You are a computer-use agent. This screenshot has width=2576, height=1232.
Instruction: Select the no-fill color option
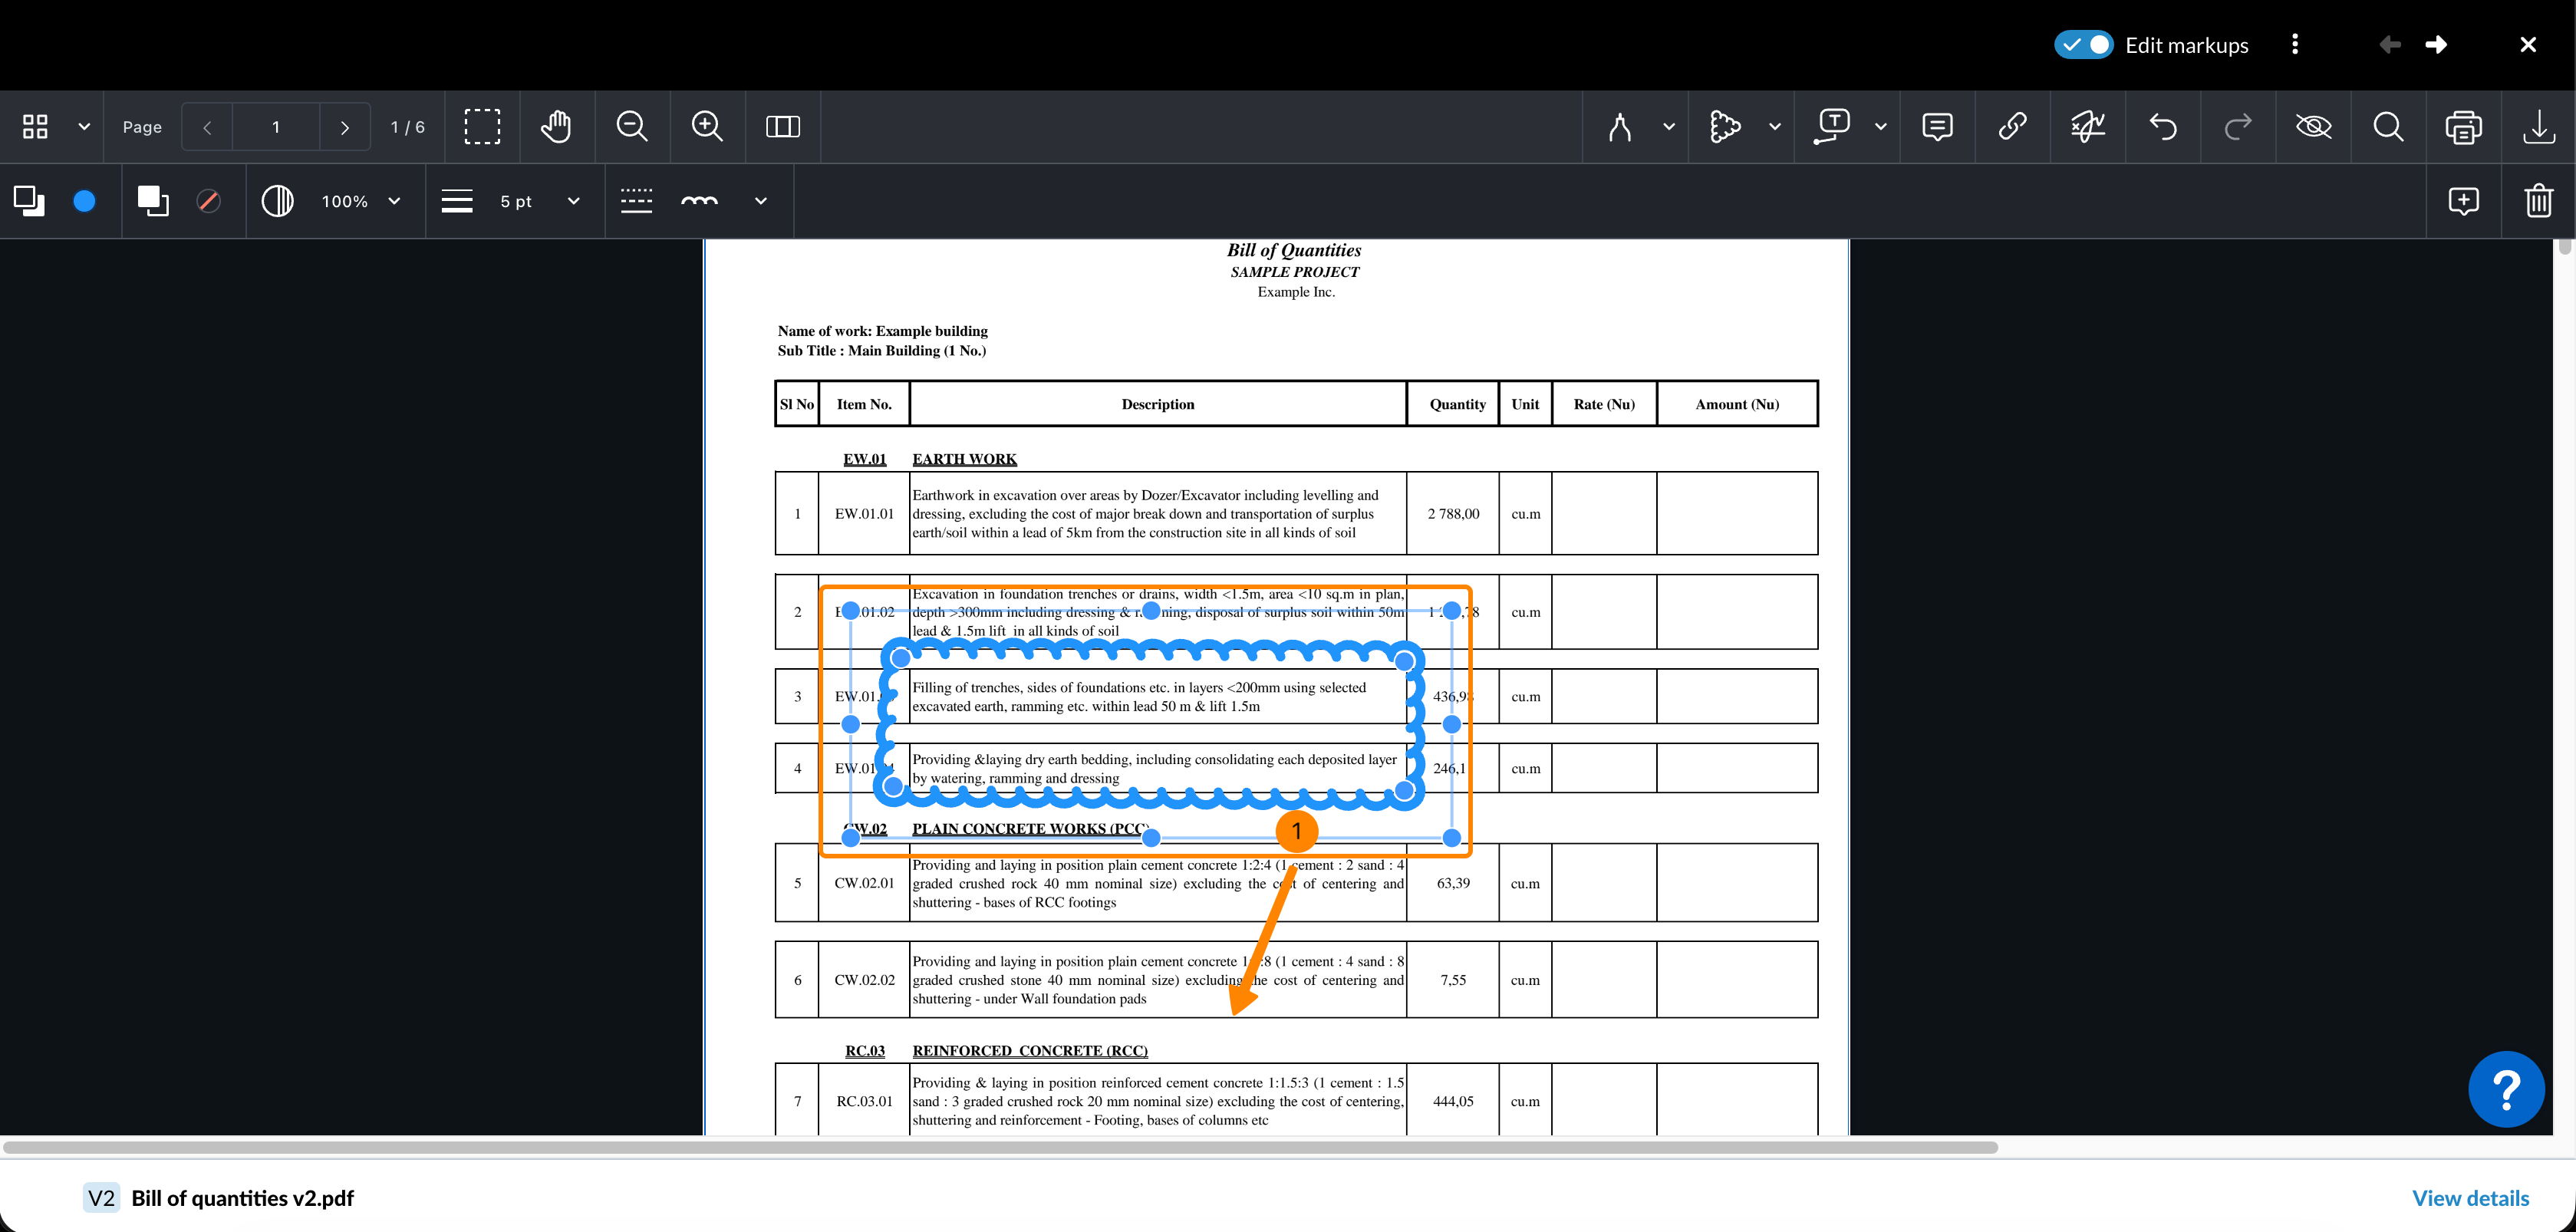(208, 201)
